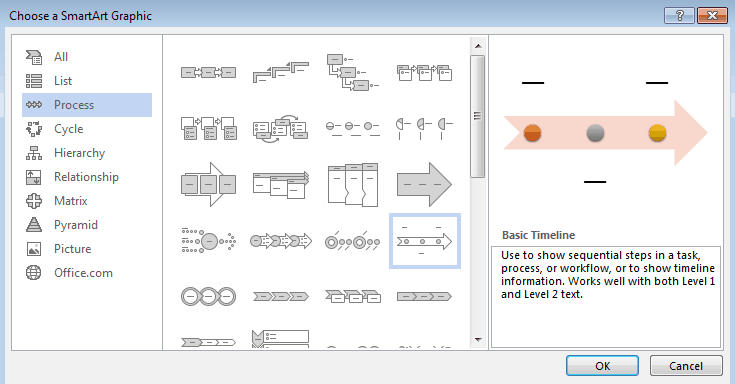Choose the Accent Process layout in the first row
This screenshot has width=735, height=384.
(x=424, y=73)
